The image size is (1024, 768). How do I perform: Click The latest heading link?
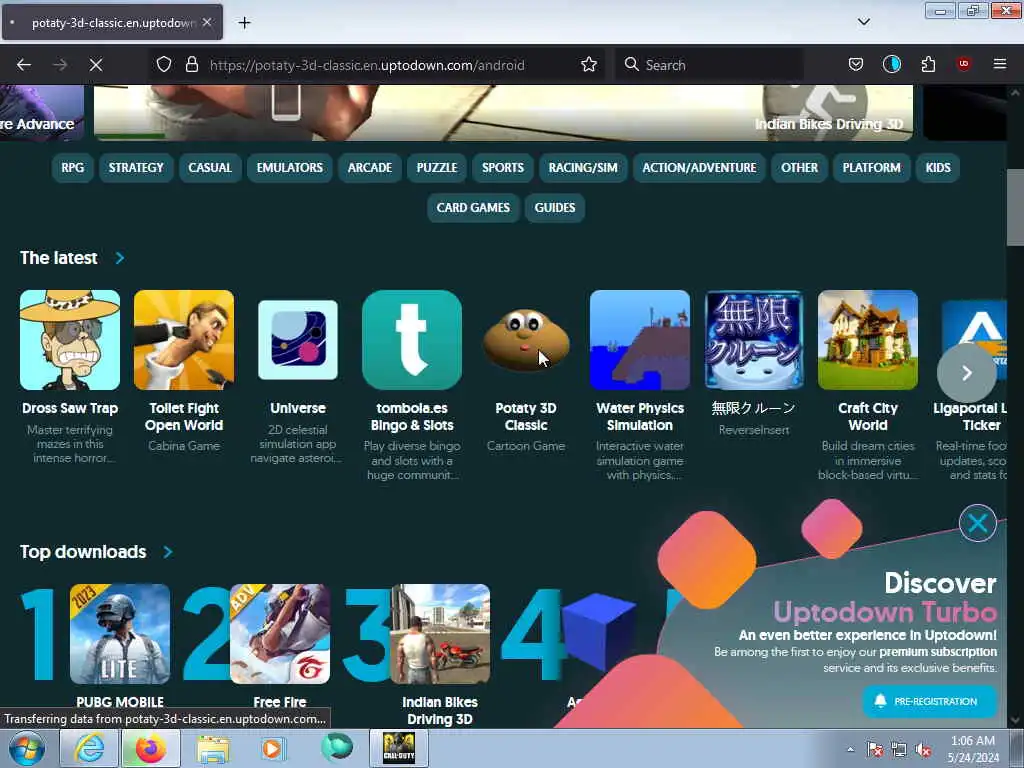click(59, 258)
